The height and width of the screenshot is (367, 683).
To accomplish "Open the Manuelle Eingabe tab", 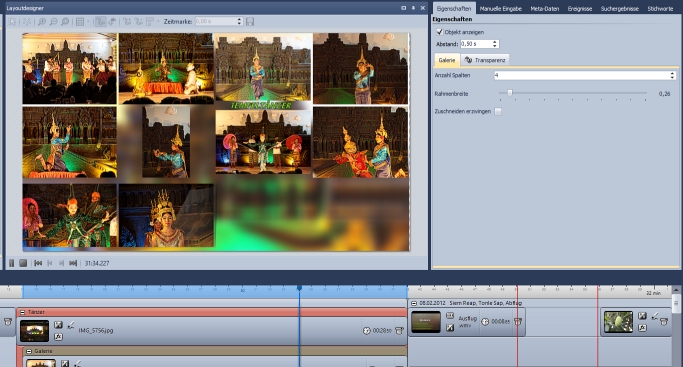I will 500,8.
